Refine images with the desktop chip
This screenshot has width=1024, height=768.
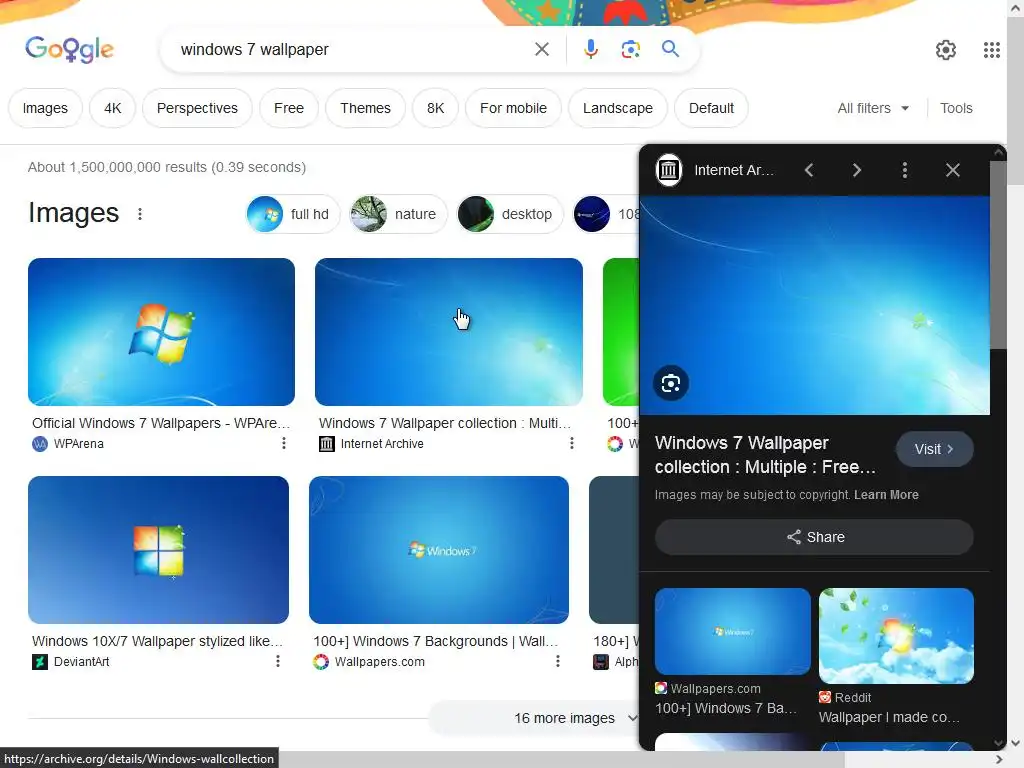coord(509,214)
